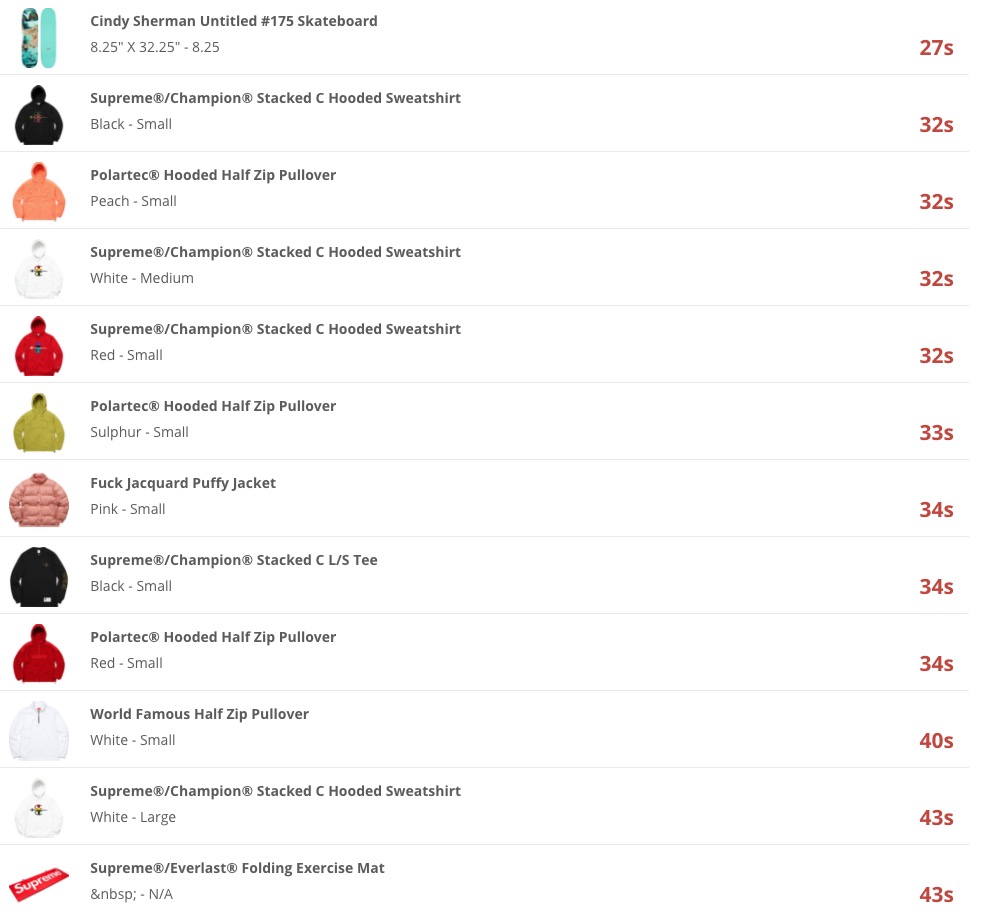This screenshot has height=918, width=981.
Task: Open Cindy Sherman Untitled #175 Skateboard title
Action: pos(234,21)
